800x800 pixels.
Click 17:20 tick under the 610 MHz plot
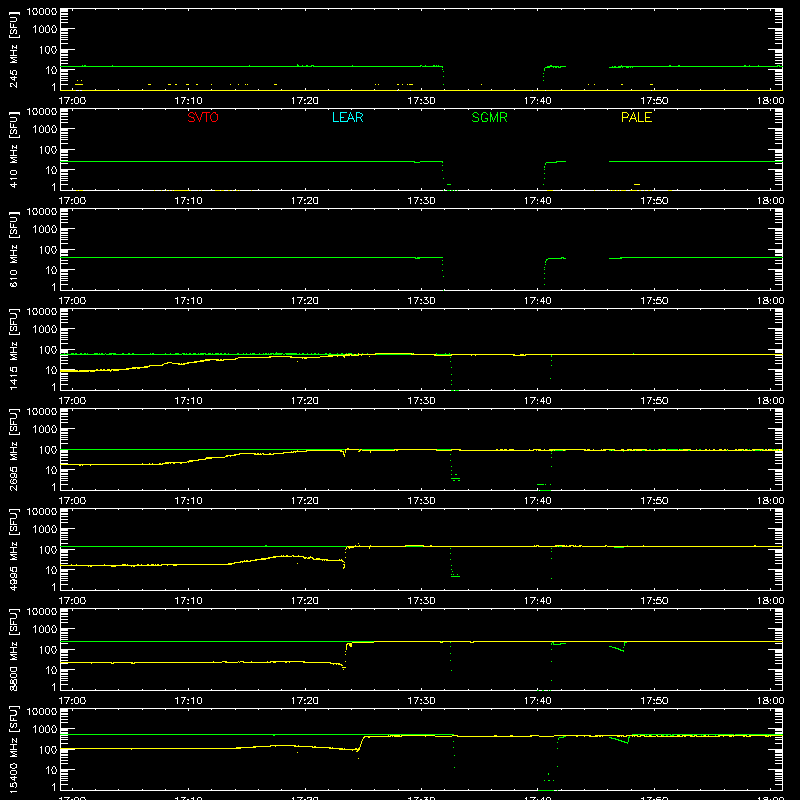(305, 301)
